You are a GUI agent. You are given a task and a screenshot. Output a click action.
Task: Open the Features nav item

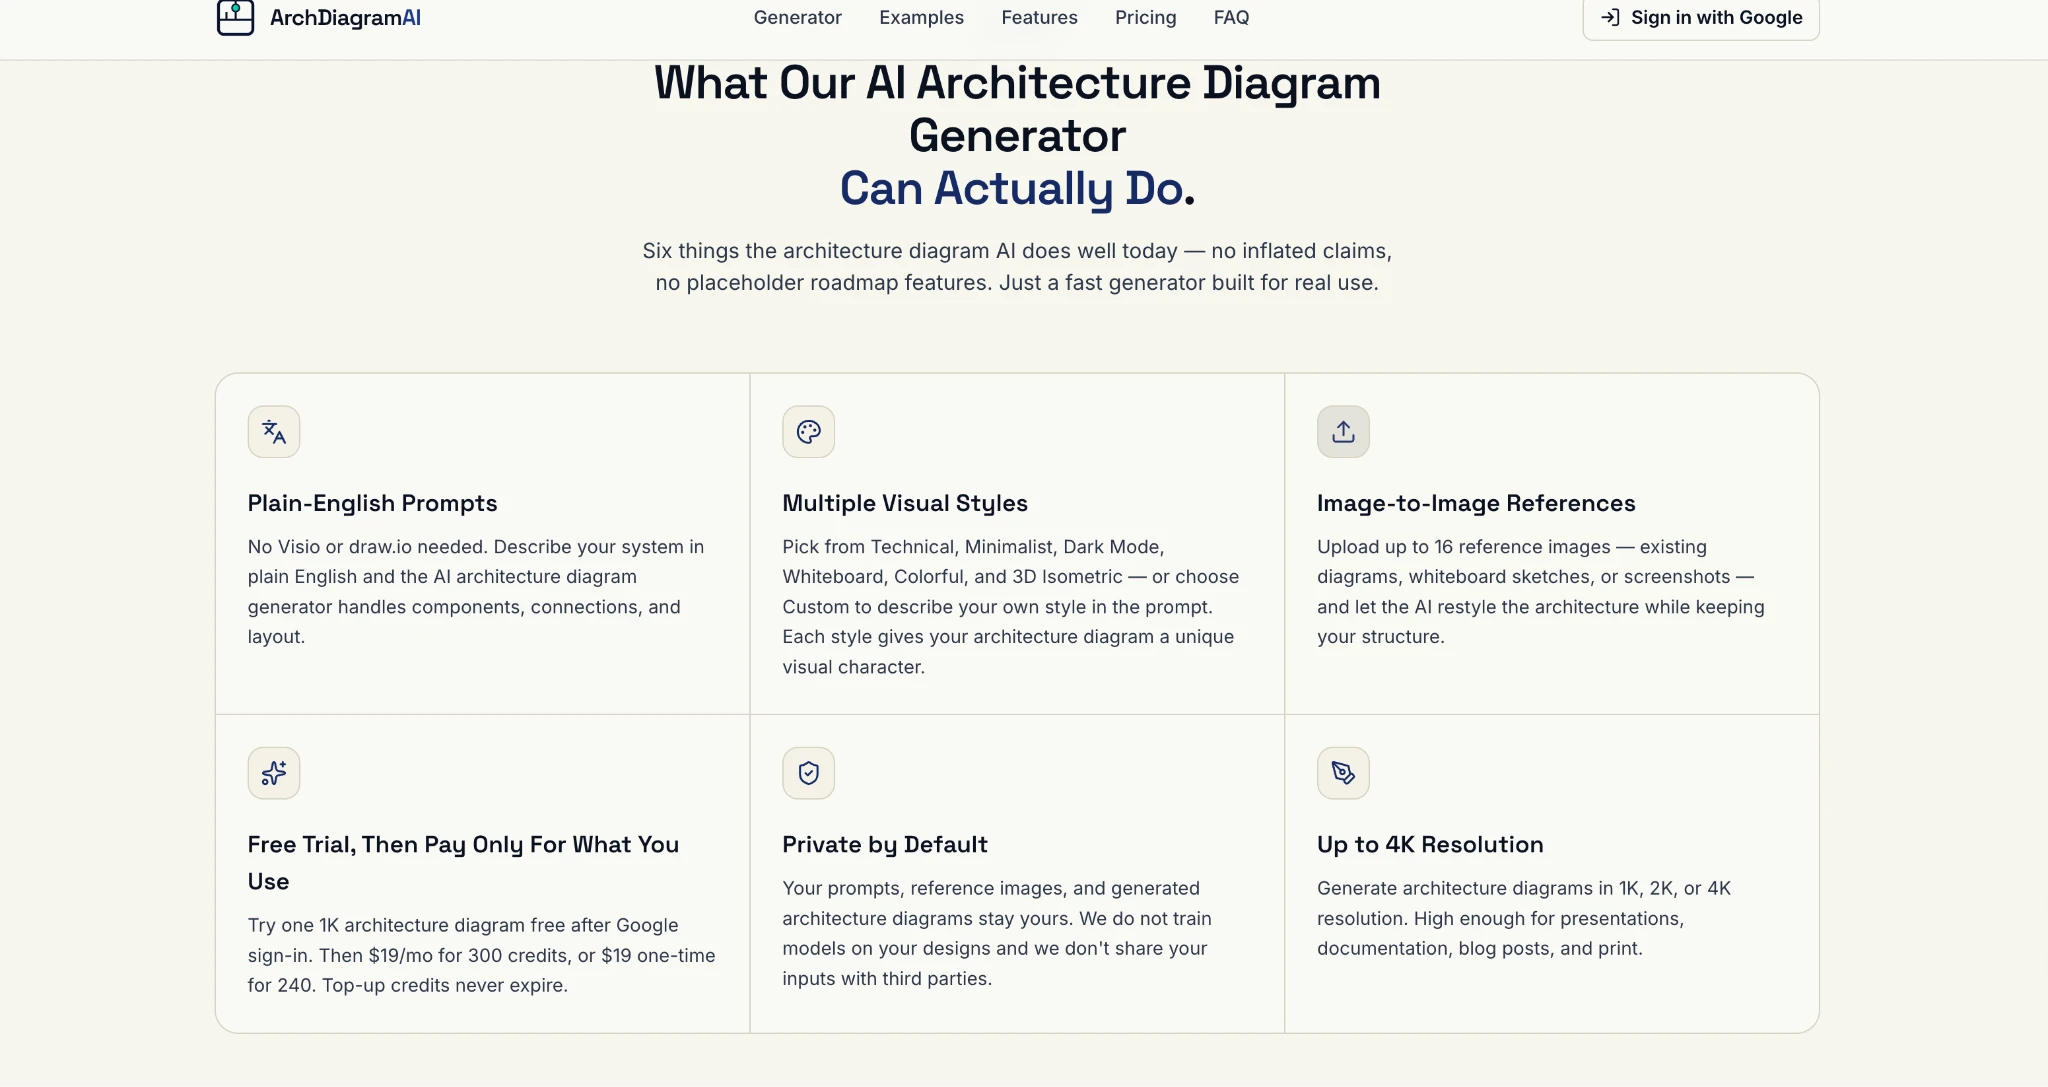(1039, 17)
